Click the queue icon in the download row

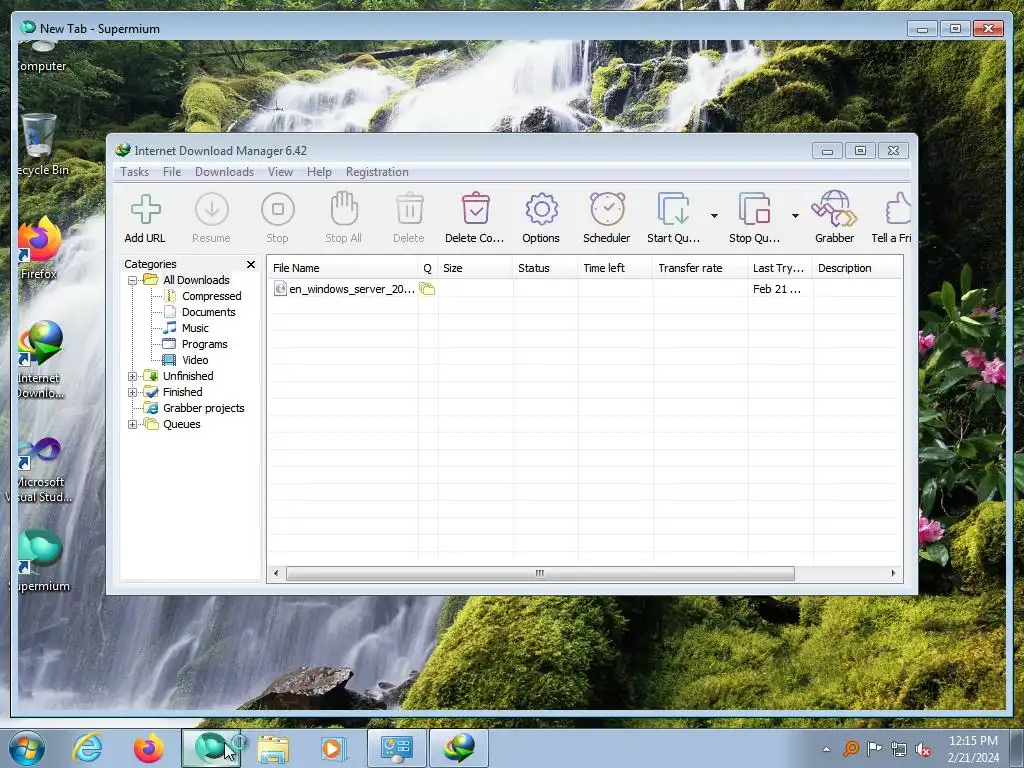click(427, 289)
